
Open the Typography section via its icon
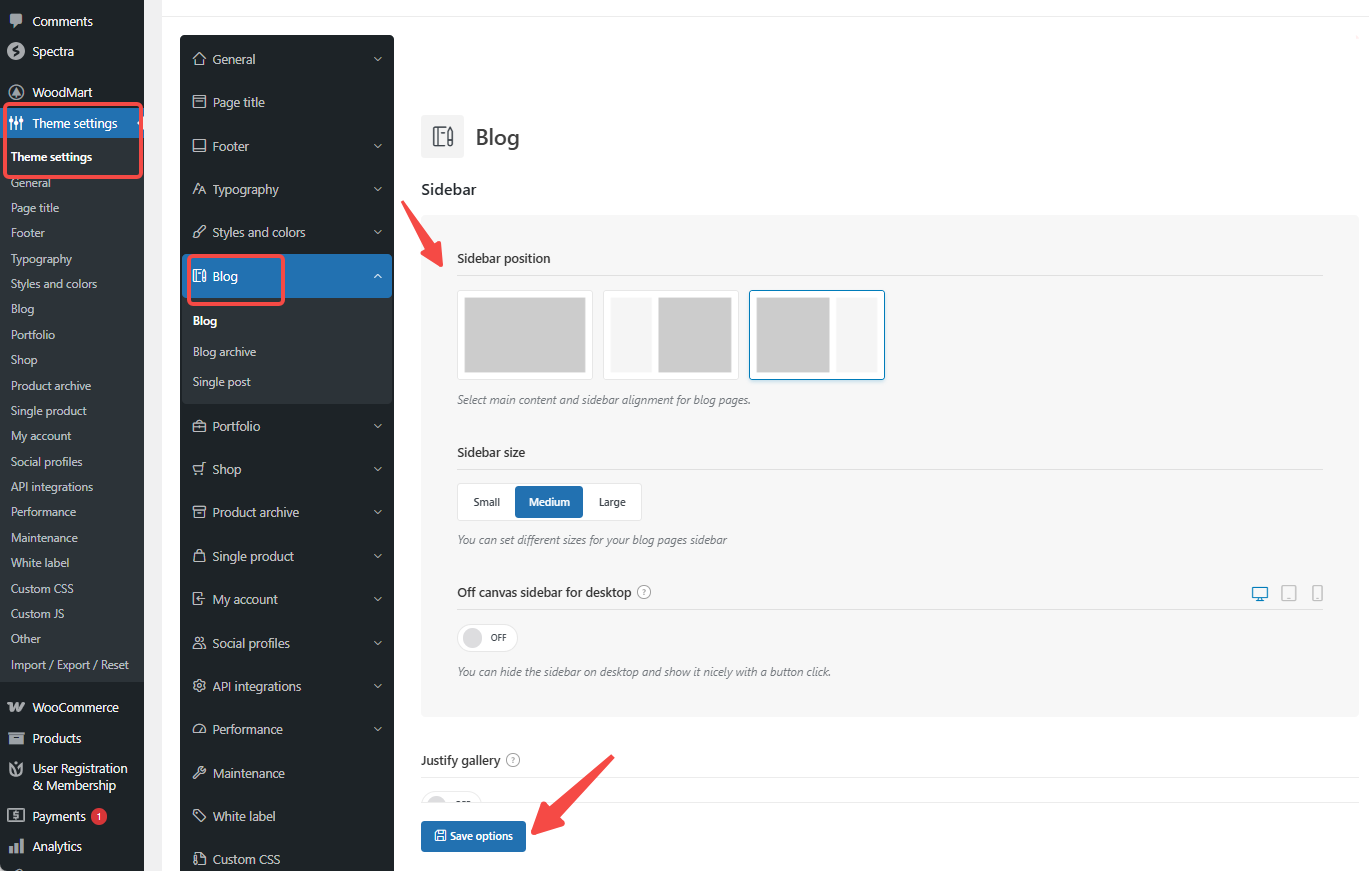point(201,189)
